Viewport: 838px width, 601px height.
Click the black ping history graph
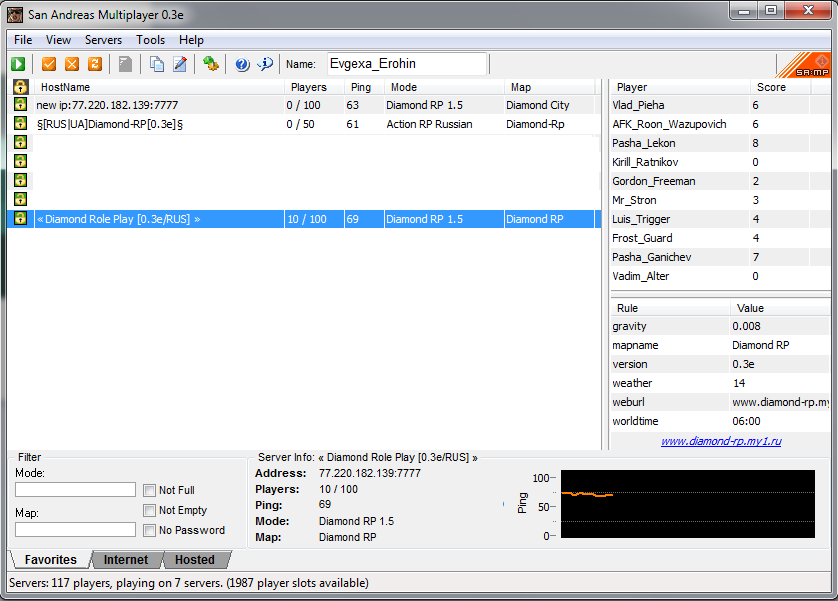[688, 504]
